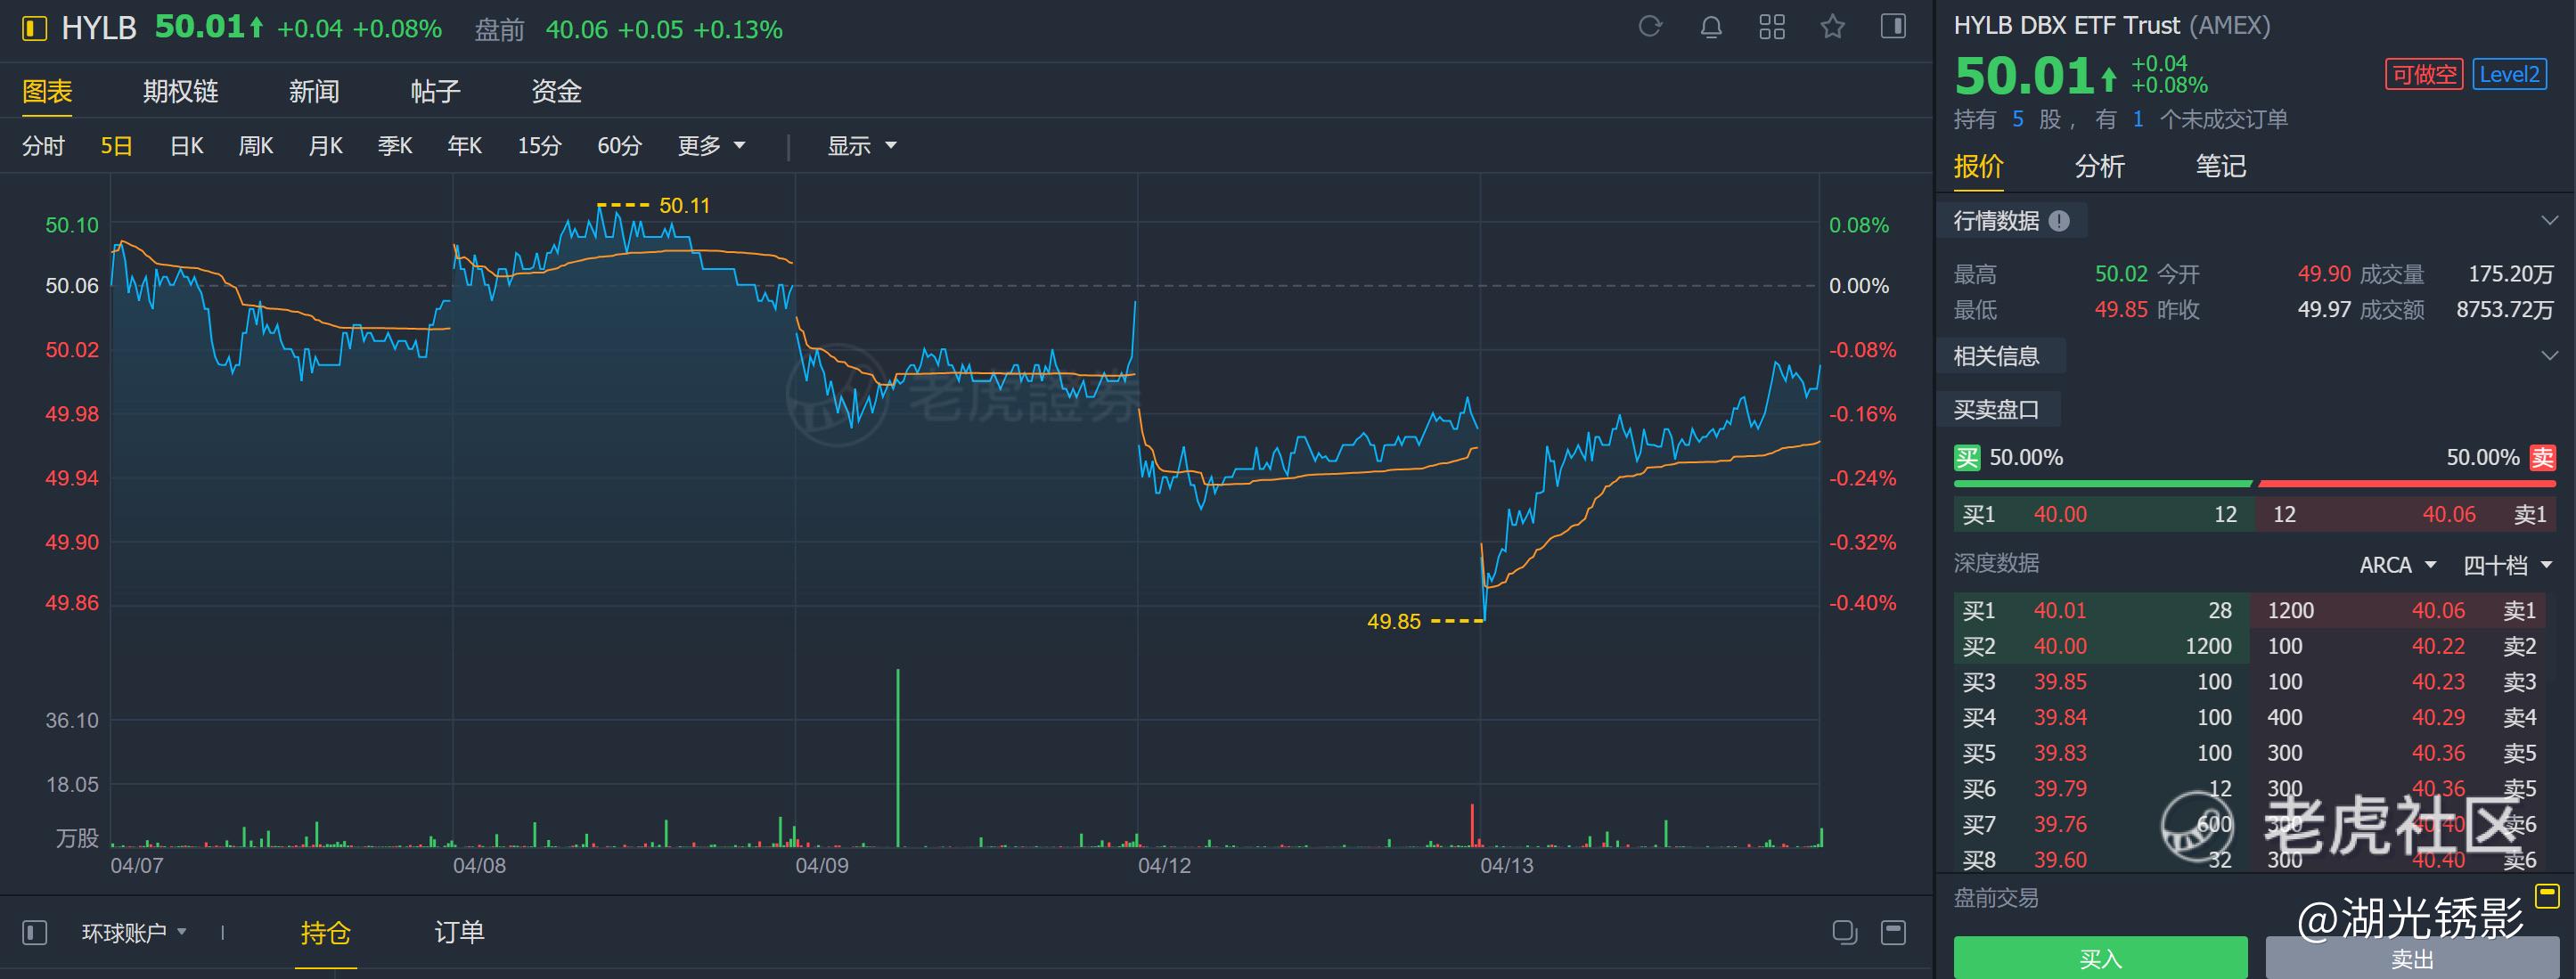Select 月K chart period
Screen dimensions: 2576x979
click(326, 146)
